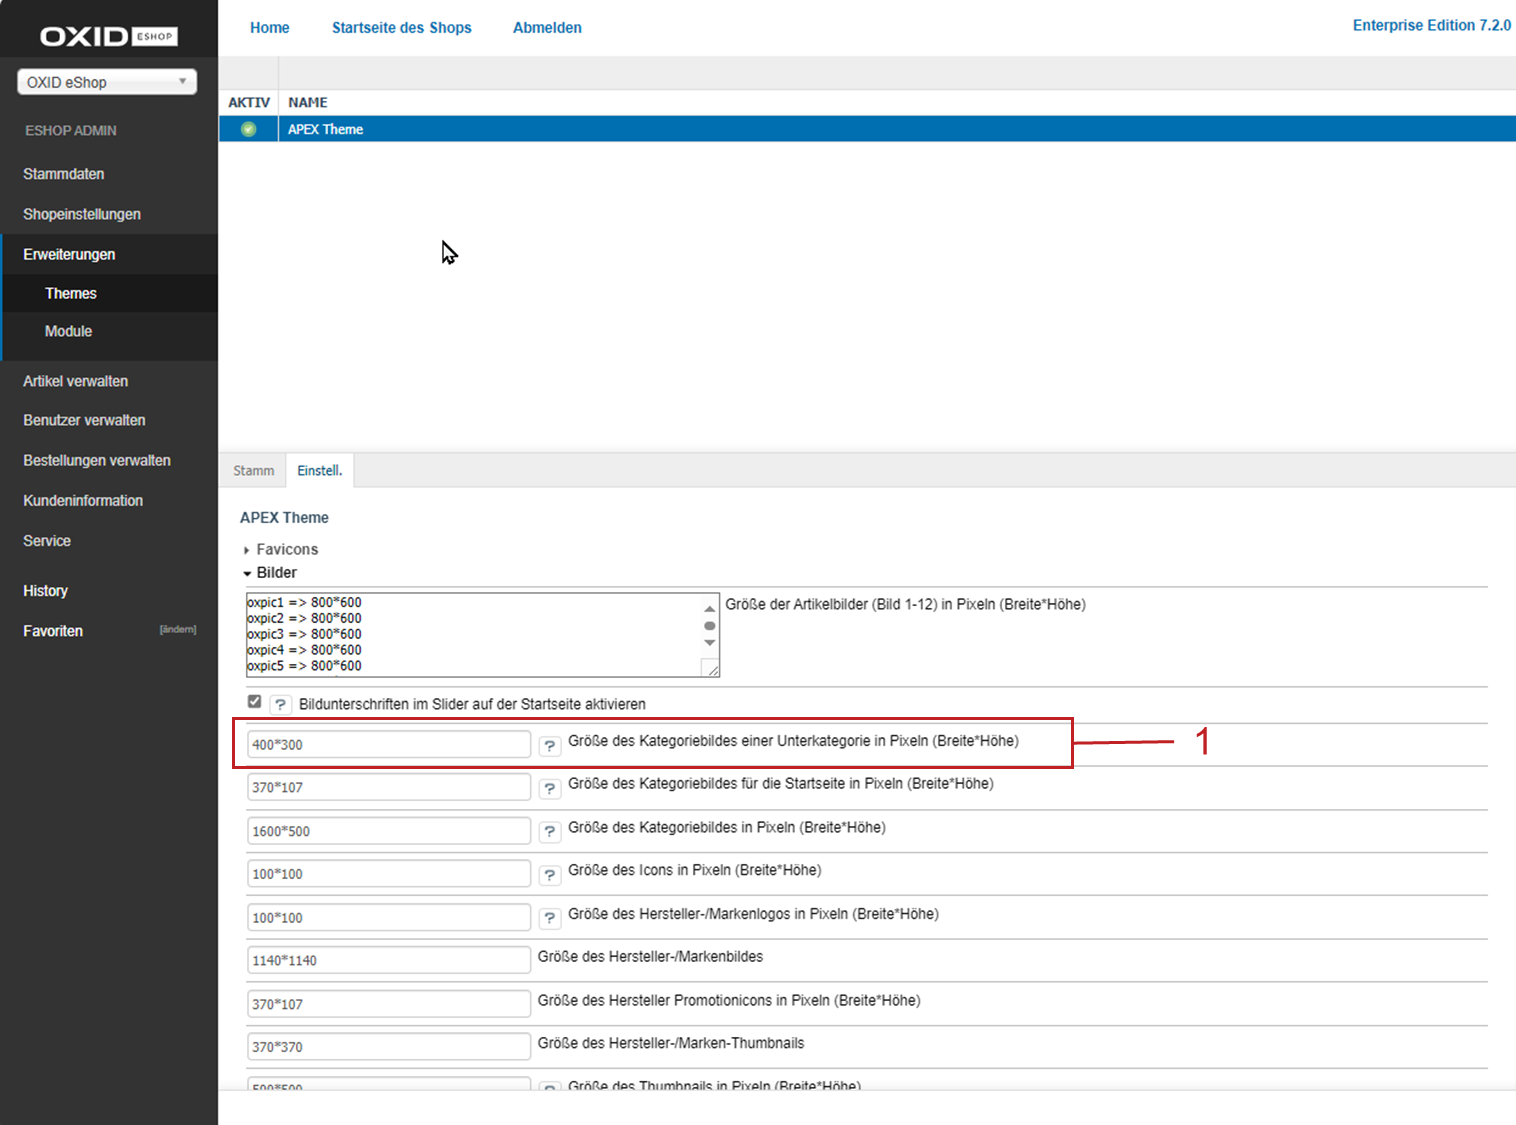Open help icon for Startseite Kategoriebild size
The width and height of the screenshot is (1516, 1125).
[x=549, y=788]
